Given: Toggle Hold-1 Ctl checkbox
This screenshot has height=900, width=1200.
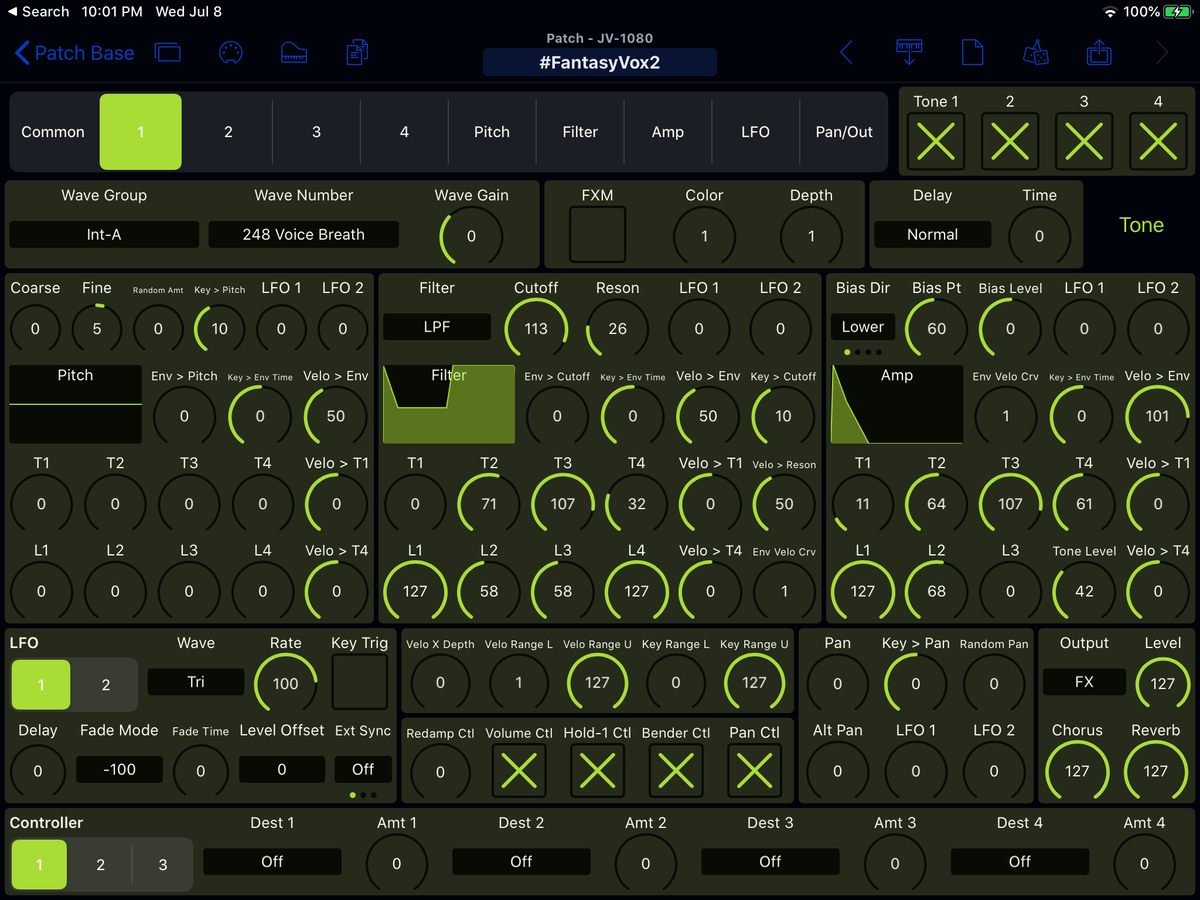Looking at the screenshot, I should click(x=597, y=771).
